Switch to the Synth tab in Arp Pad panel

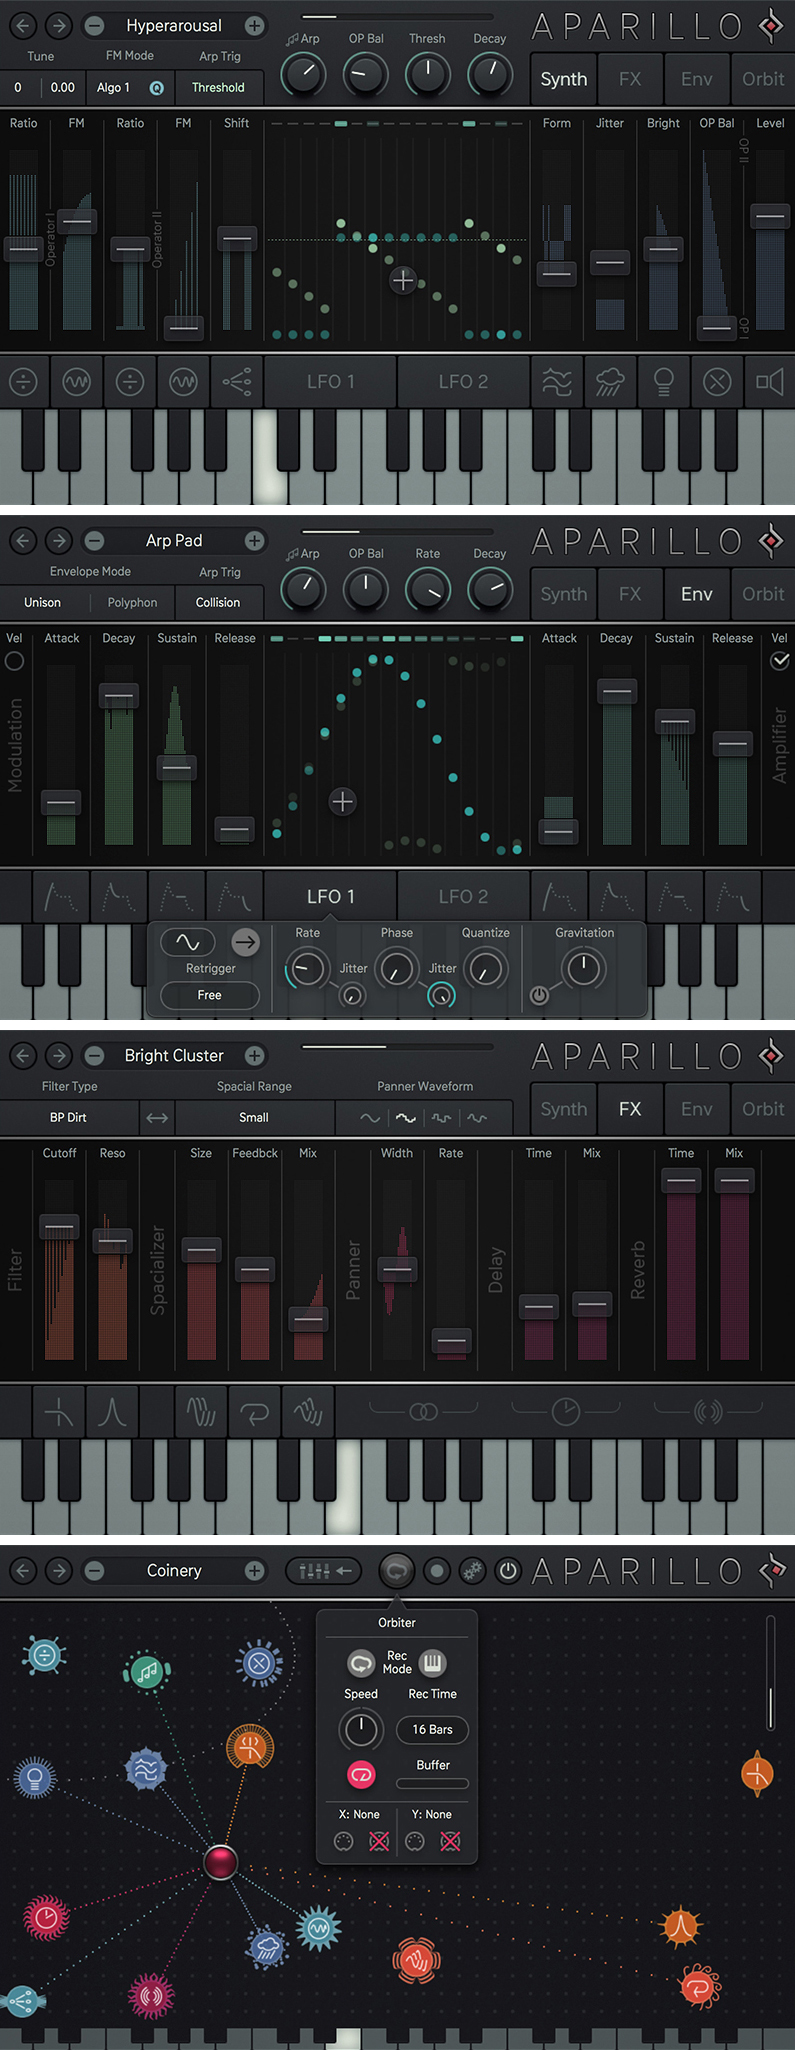[x=564, y=594]
